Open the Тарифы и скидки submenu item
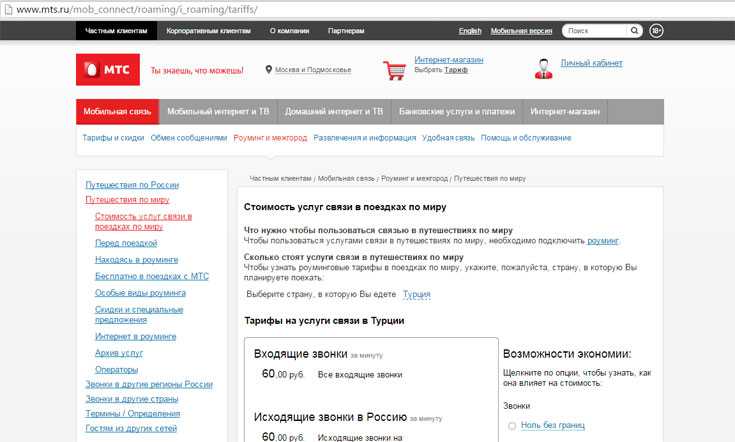This screenshot has height=442, width=735. coord(113,137)
